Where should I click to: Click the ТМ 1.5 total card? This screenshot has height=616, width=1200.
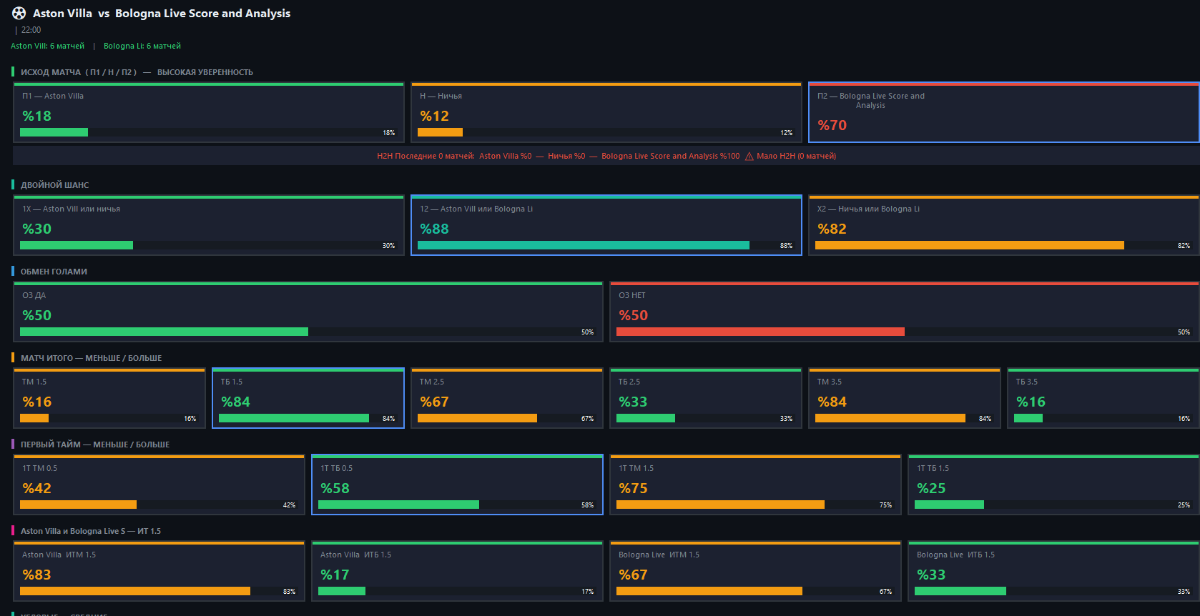point(112,398)
